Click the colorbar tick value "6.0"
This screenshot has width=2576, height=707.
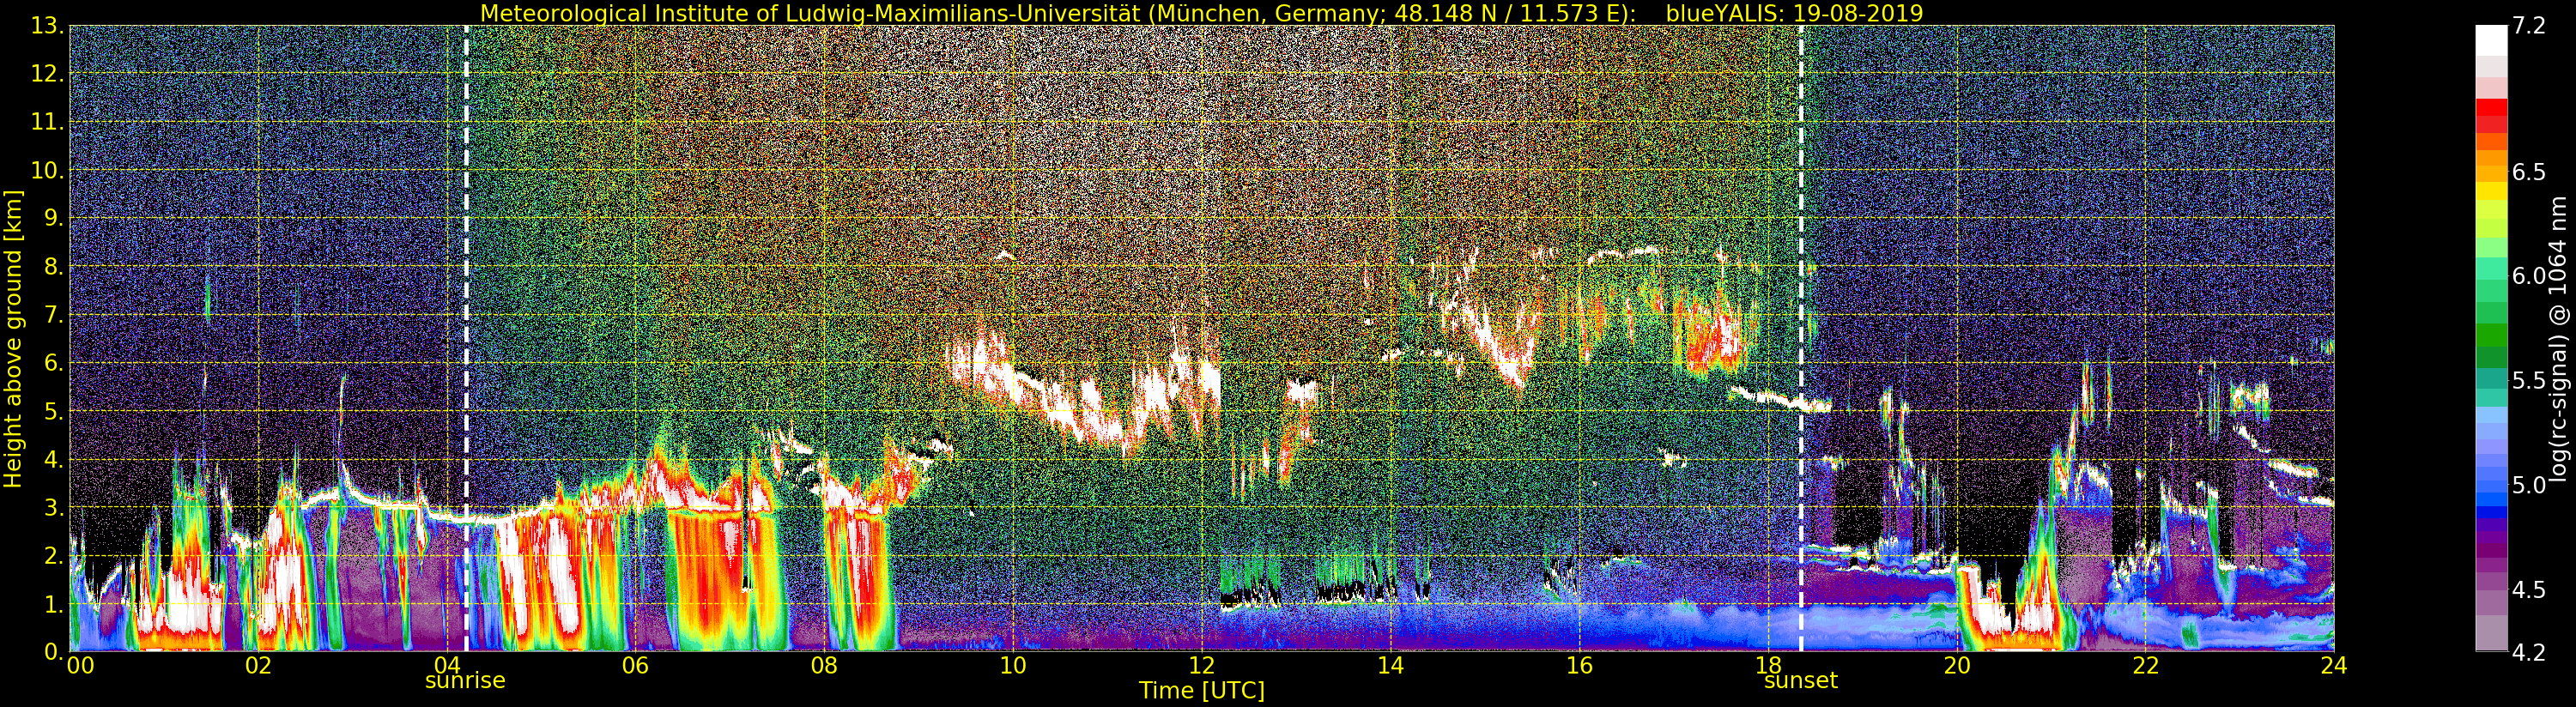click(2529, 276)
